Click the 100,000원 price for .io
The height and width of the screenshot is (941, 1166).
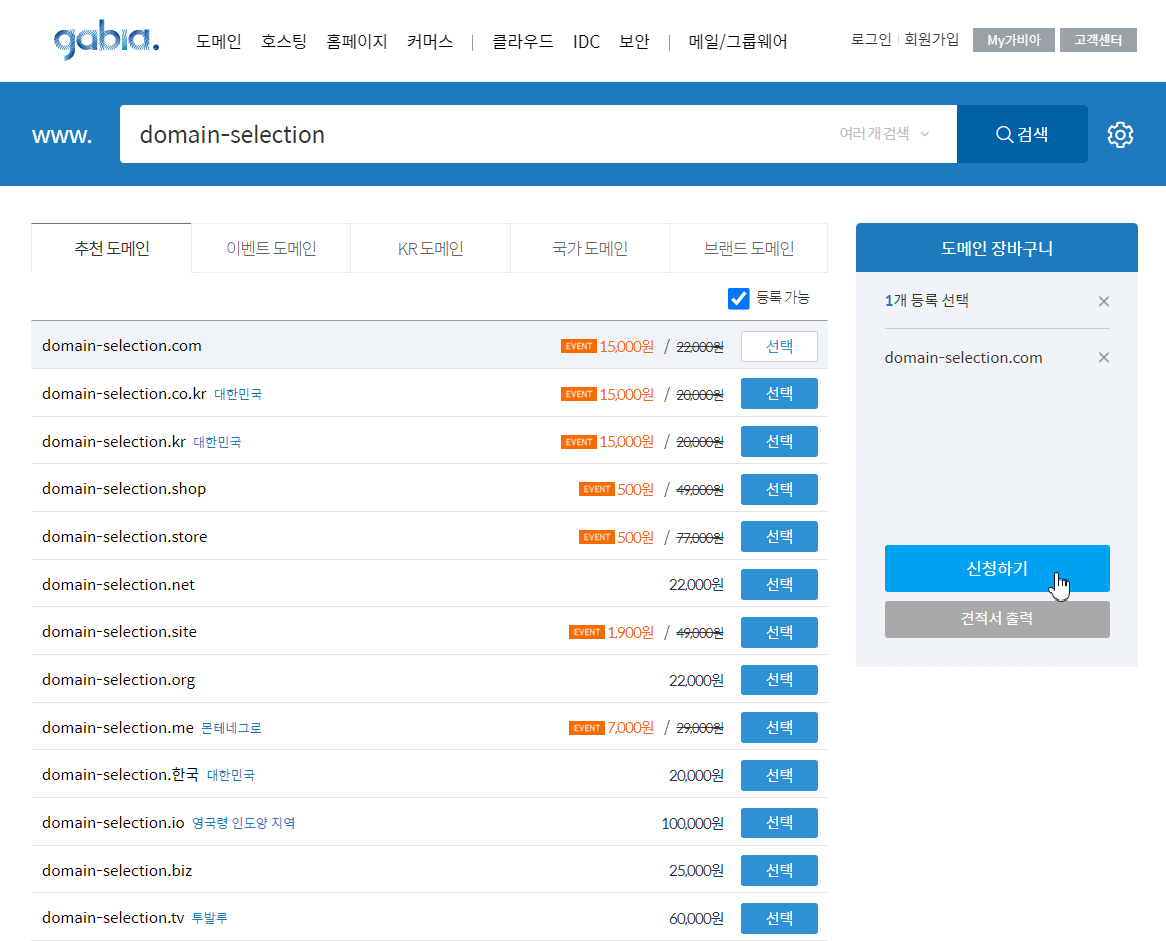click(x=692, y=823)
